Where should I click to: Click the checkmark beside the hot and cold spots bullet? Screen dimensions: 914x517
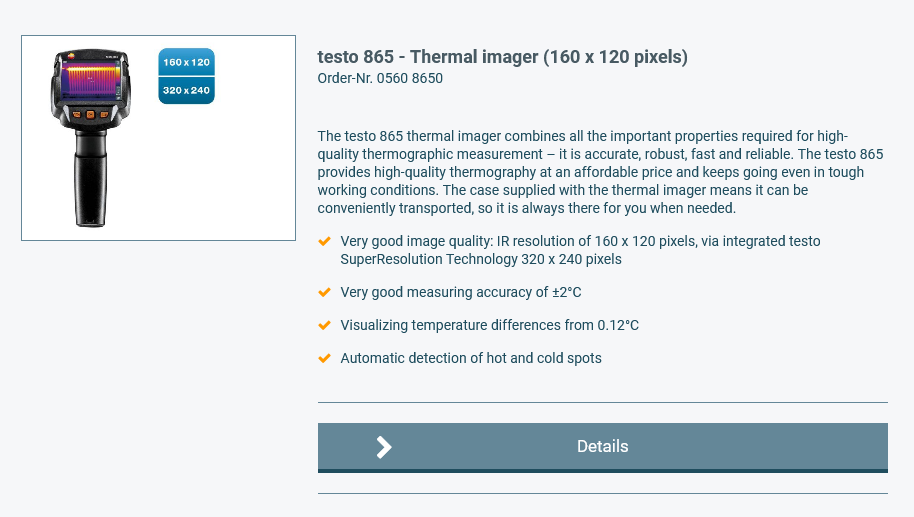(x=325, y=358)
